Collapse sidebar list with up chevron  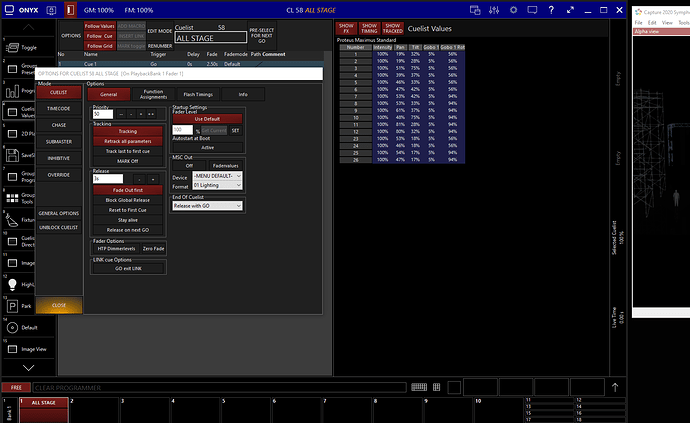(29, 27)
